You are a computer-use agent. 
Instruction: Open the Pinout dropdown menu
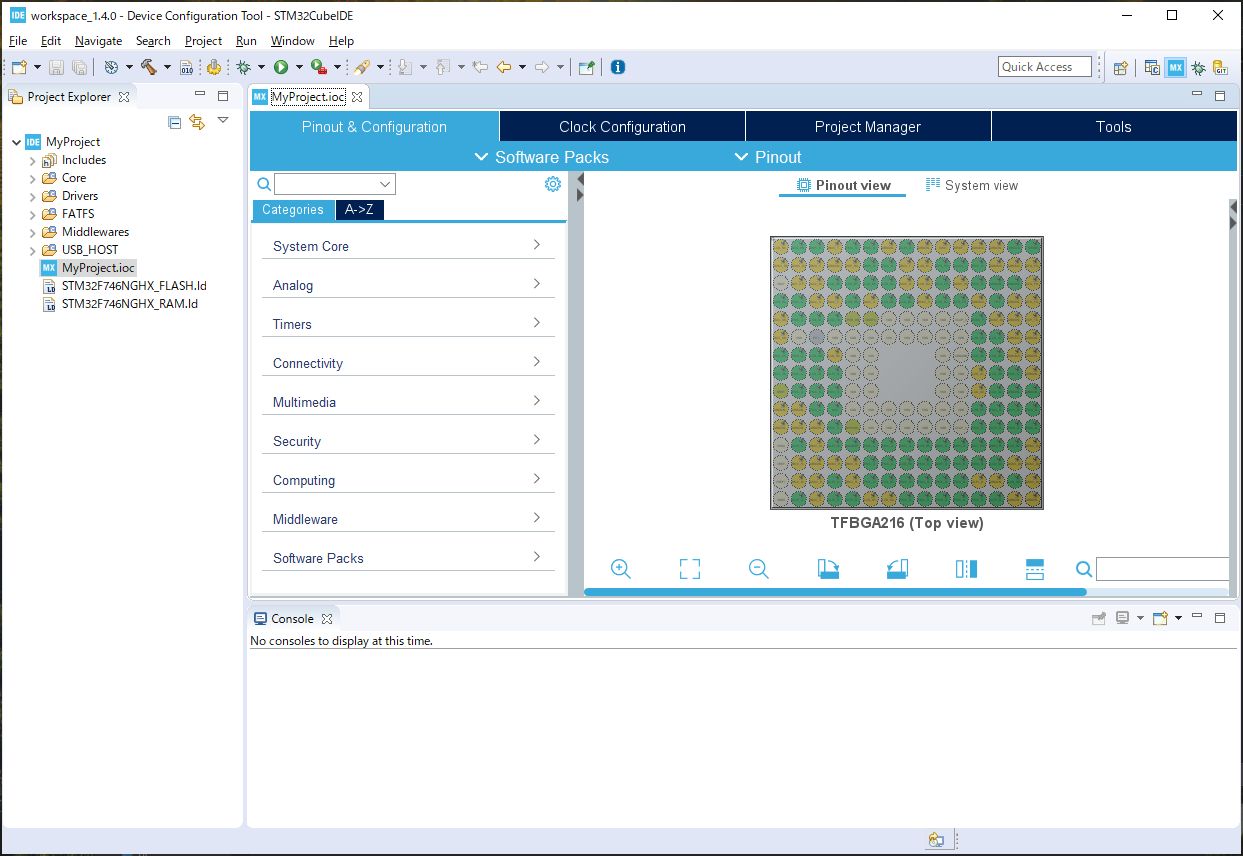768,157
